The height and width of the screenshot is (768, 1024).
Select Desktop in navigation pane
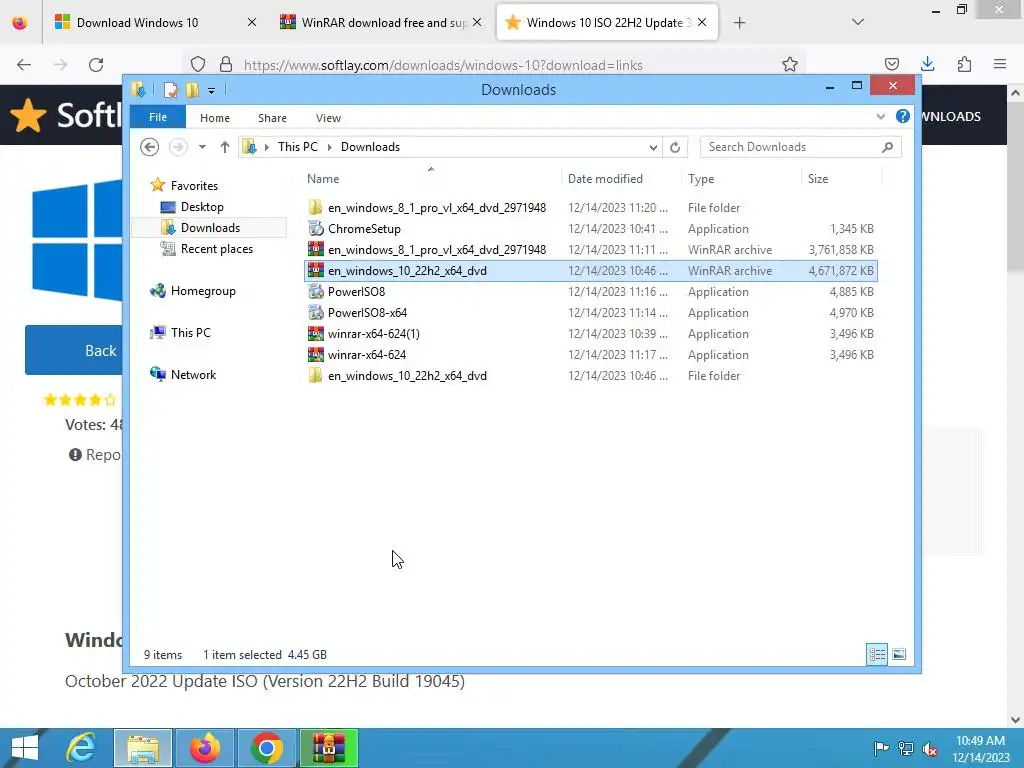point(202,207)
